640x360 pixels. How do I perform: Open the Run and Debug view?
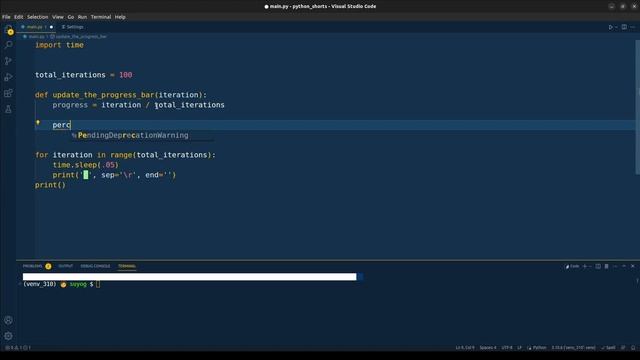[8, 77]
